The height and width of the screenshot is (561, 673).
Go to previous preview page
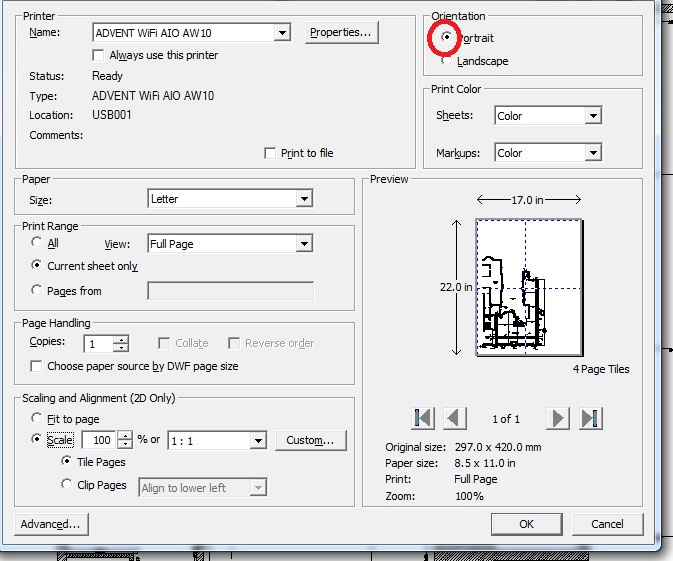coord(454,418)
